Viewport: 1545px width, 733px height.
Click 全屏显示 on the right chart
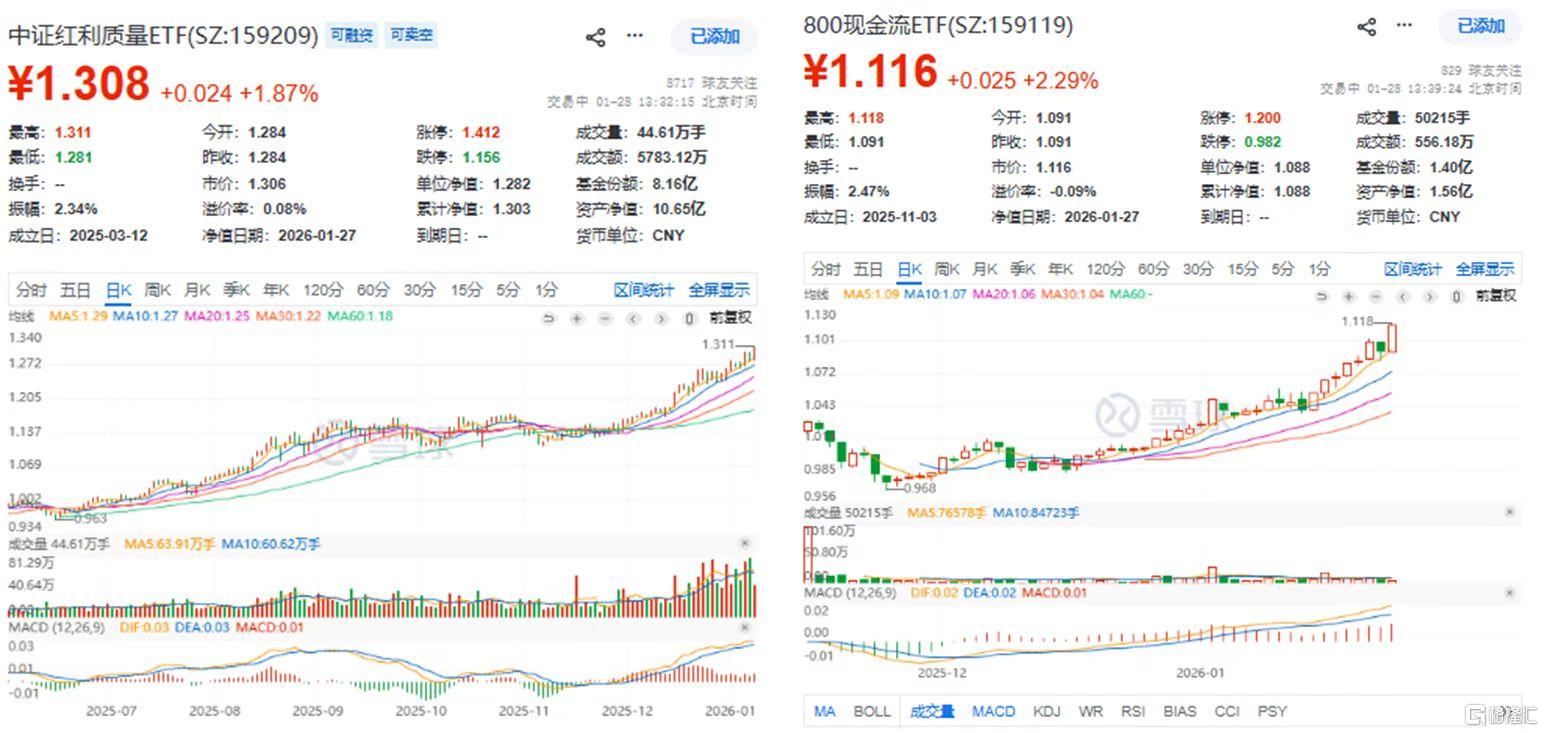(1485, 269)
